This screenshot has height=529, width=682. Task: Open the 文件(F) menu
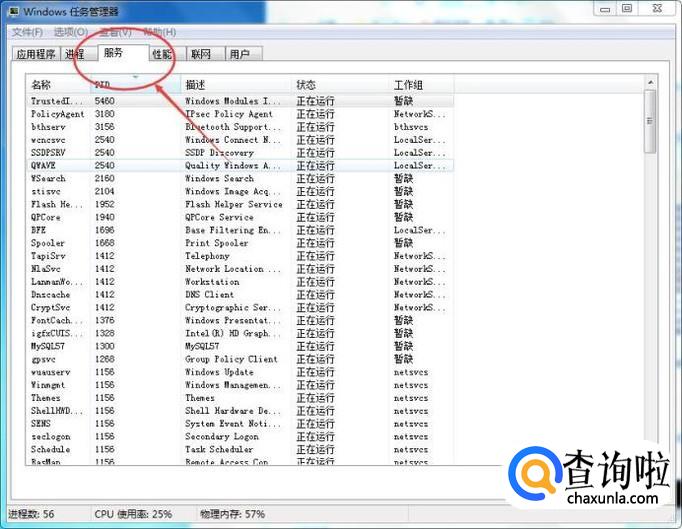click(x=27, y=32)
